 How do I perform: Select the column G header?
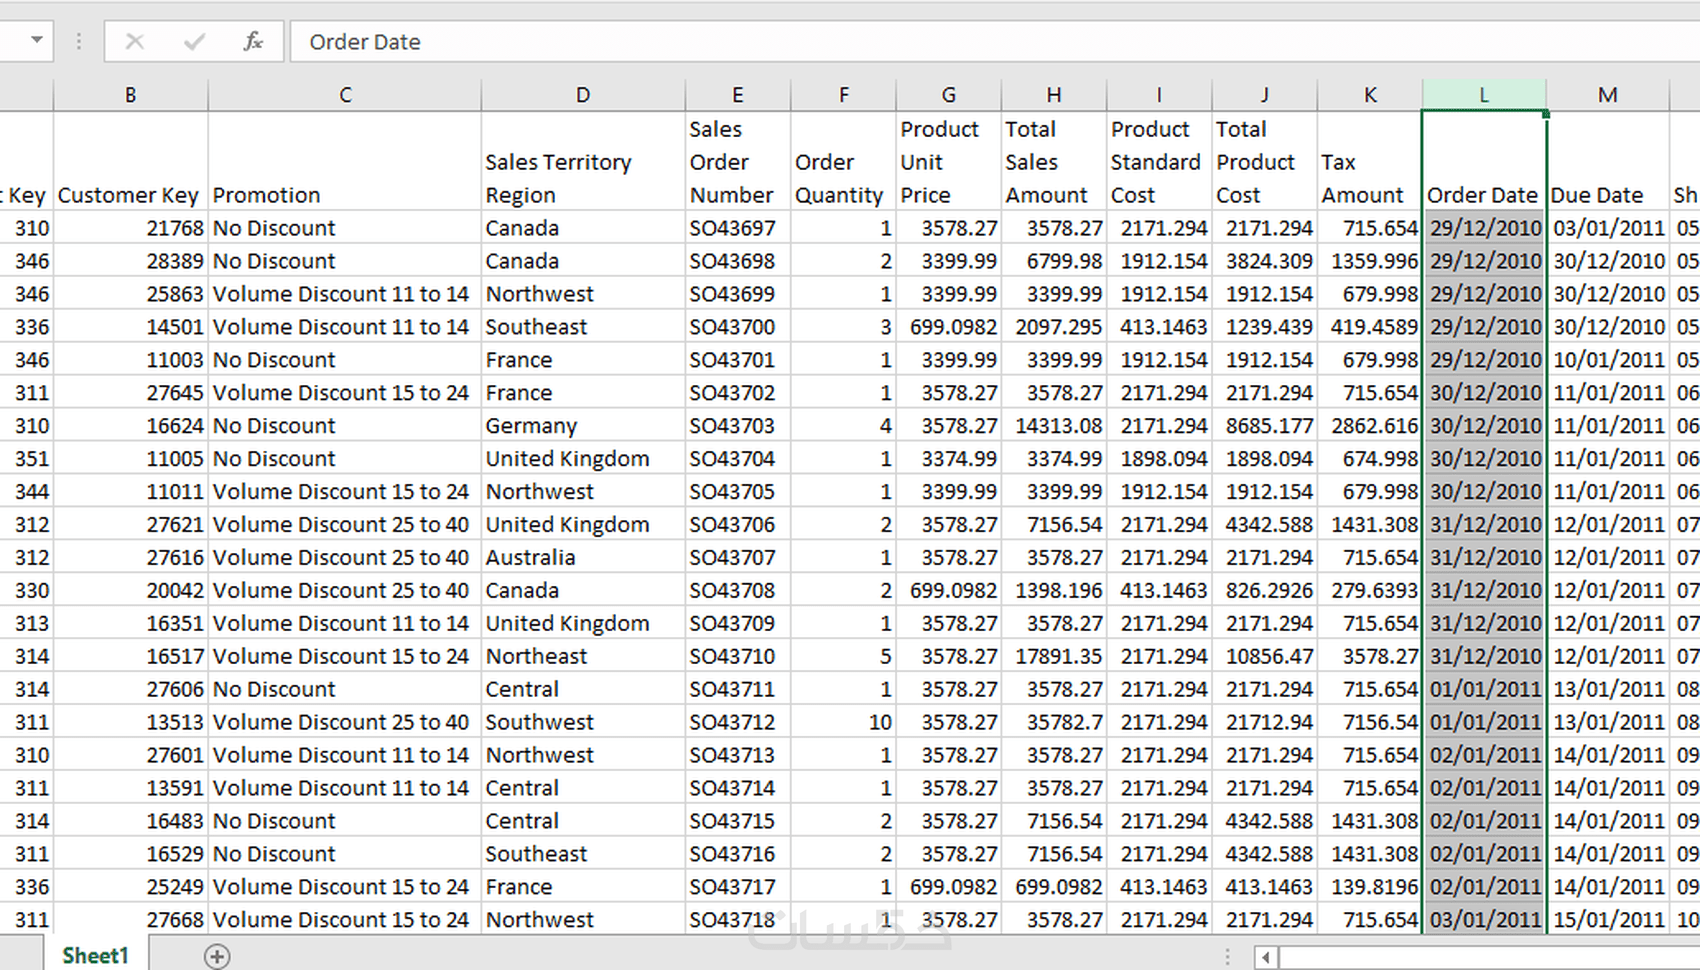(948, 95)
